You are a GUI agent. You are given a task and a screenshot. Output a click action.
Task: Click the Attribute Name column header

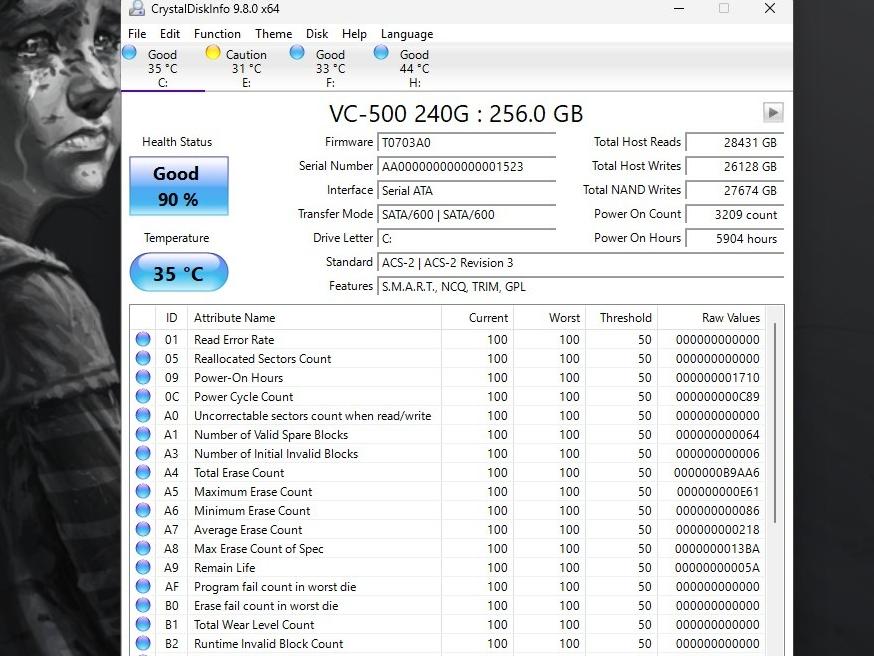pos(234,318)
